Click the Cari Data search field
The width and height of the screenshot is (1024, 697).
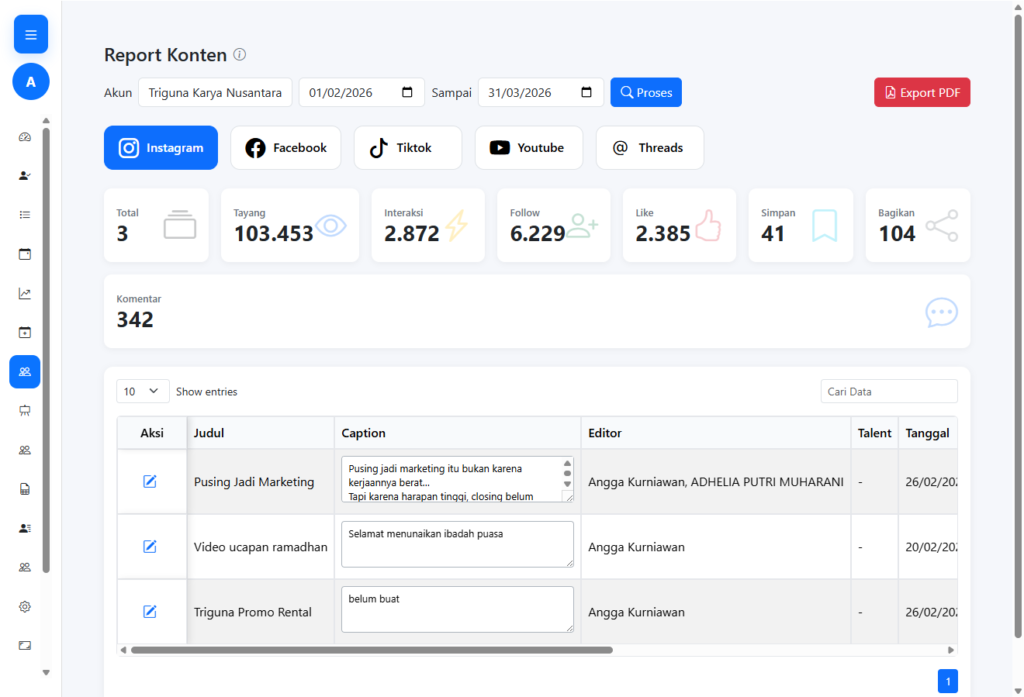coord(888,392)
